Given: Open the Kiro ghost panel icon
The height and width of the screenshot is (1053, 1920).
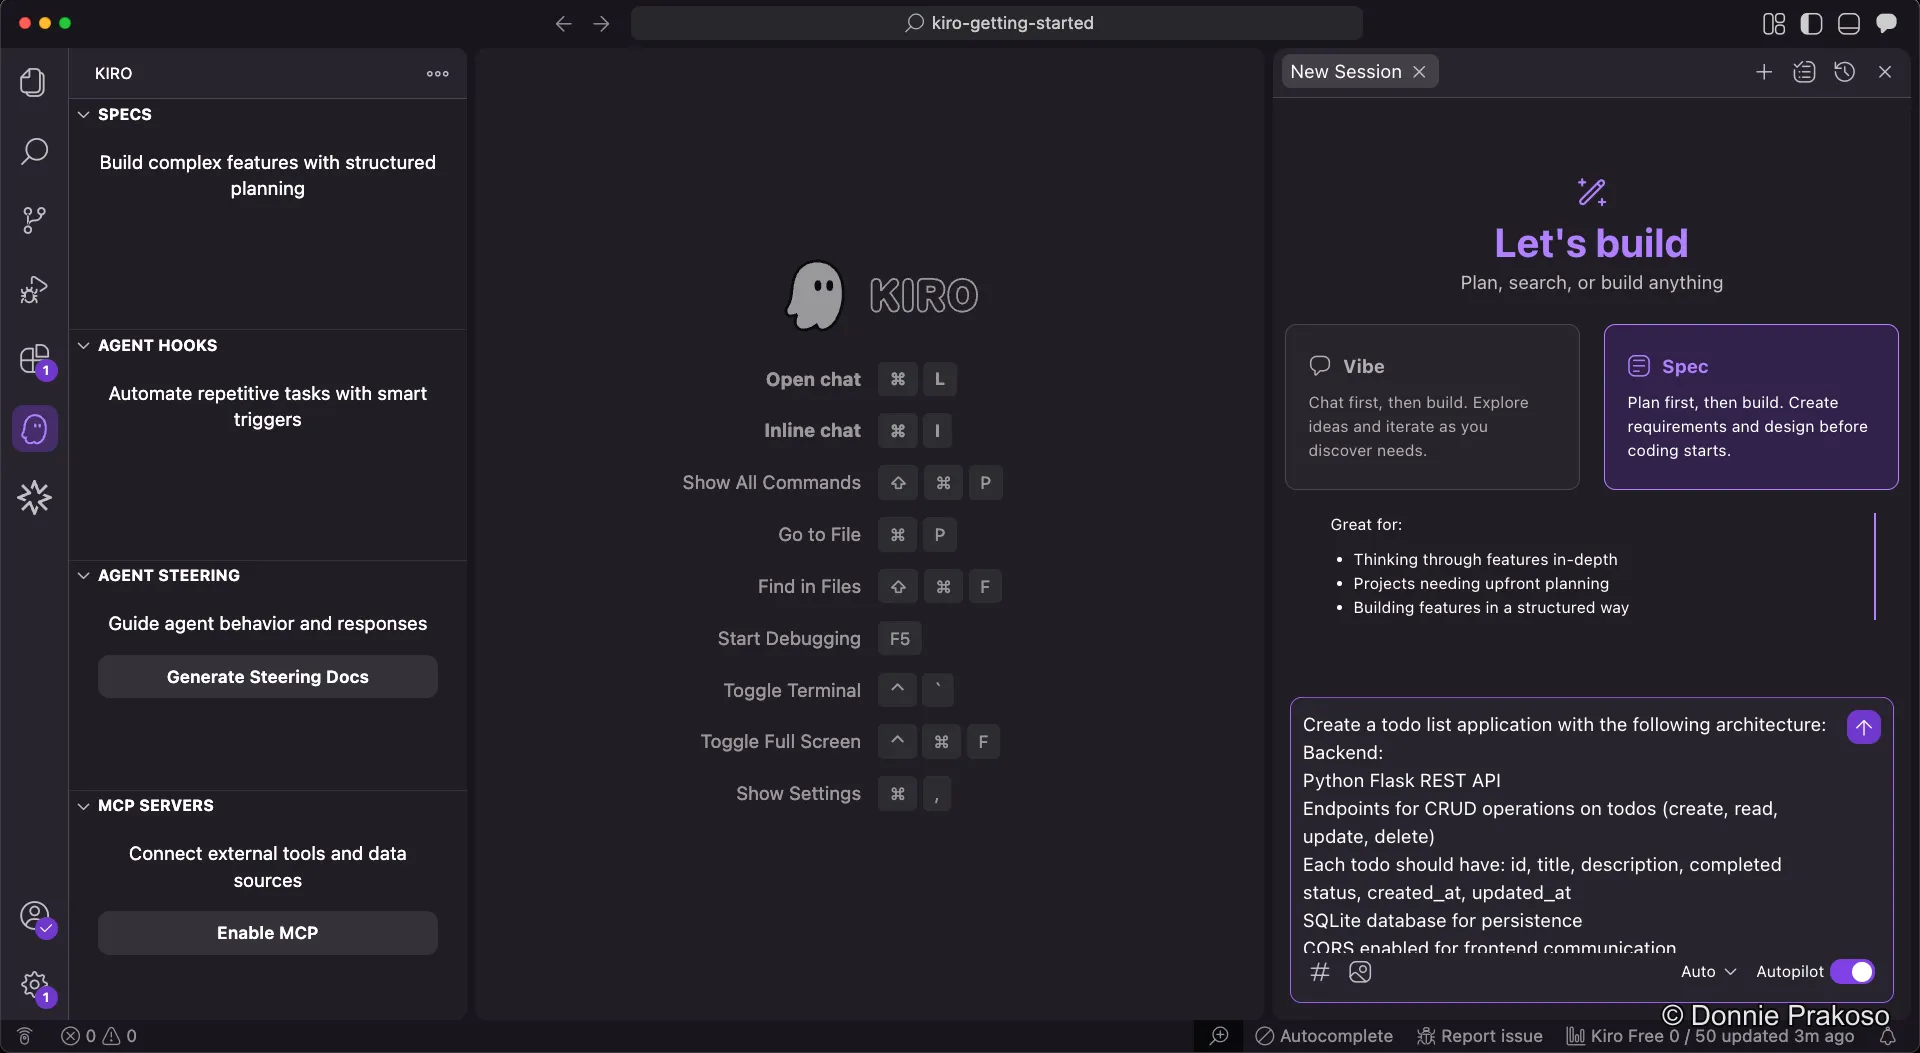Looking at the screenshot, I should click(x=34, y=428).
